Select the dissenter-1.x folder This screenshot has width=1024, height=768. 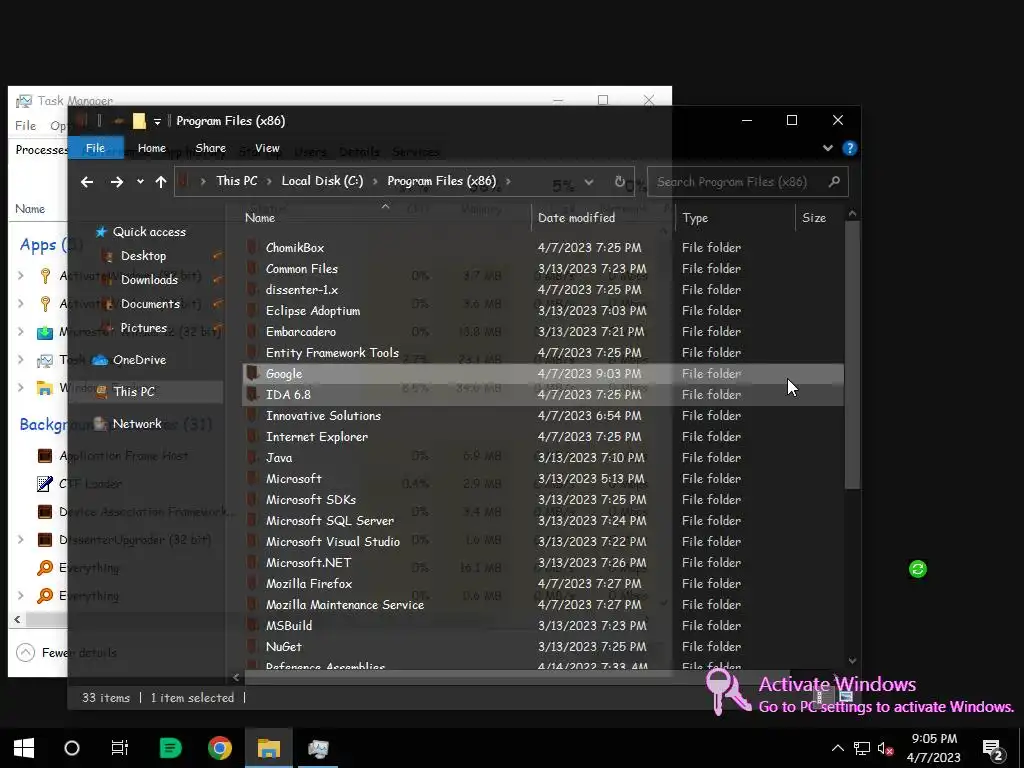302,289
